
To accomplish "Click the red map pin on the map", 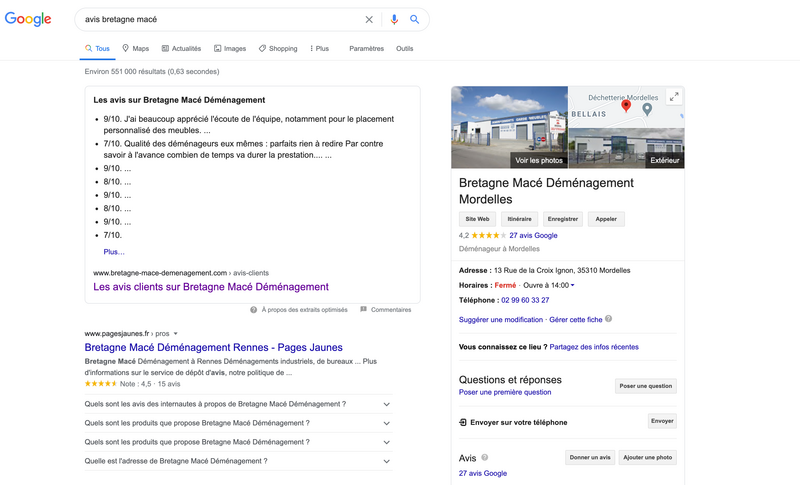I will (626, 106).
